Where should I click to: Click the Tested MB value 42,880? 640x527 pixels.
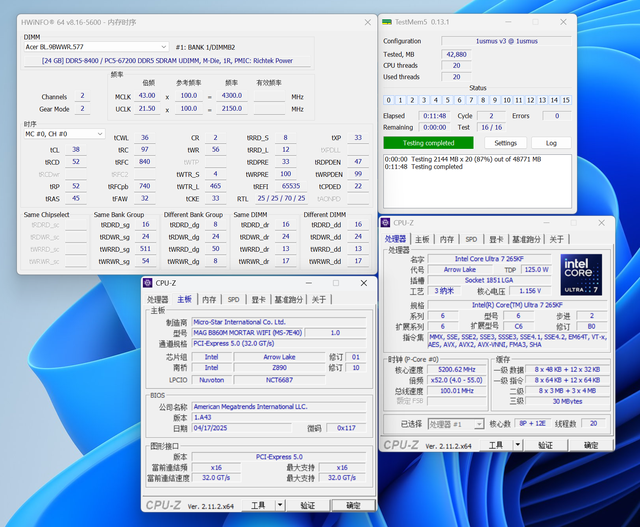[456, 54]
